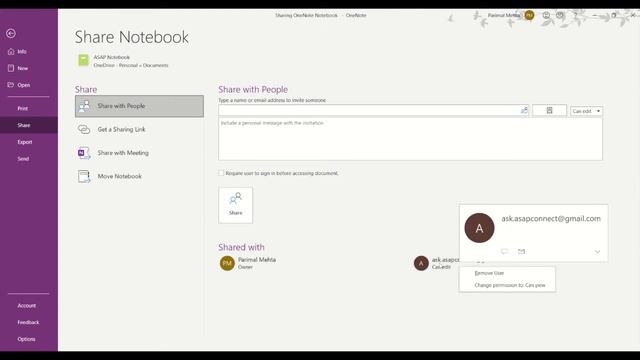The height and width of the screenshot is (360, 640).
Task: Choose Share with Meeting option
Action: click(x=139, y=153)
